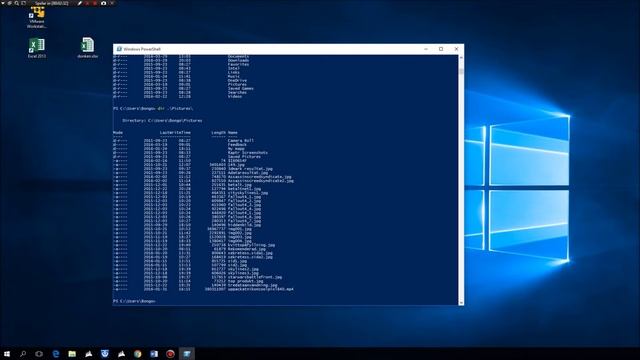Close the Windows PowerShell window
640x360 pixels.
coord(456,49)
